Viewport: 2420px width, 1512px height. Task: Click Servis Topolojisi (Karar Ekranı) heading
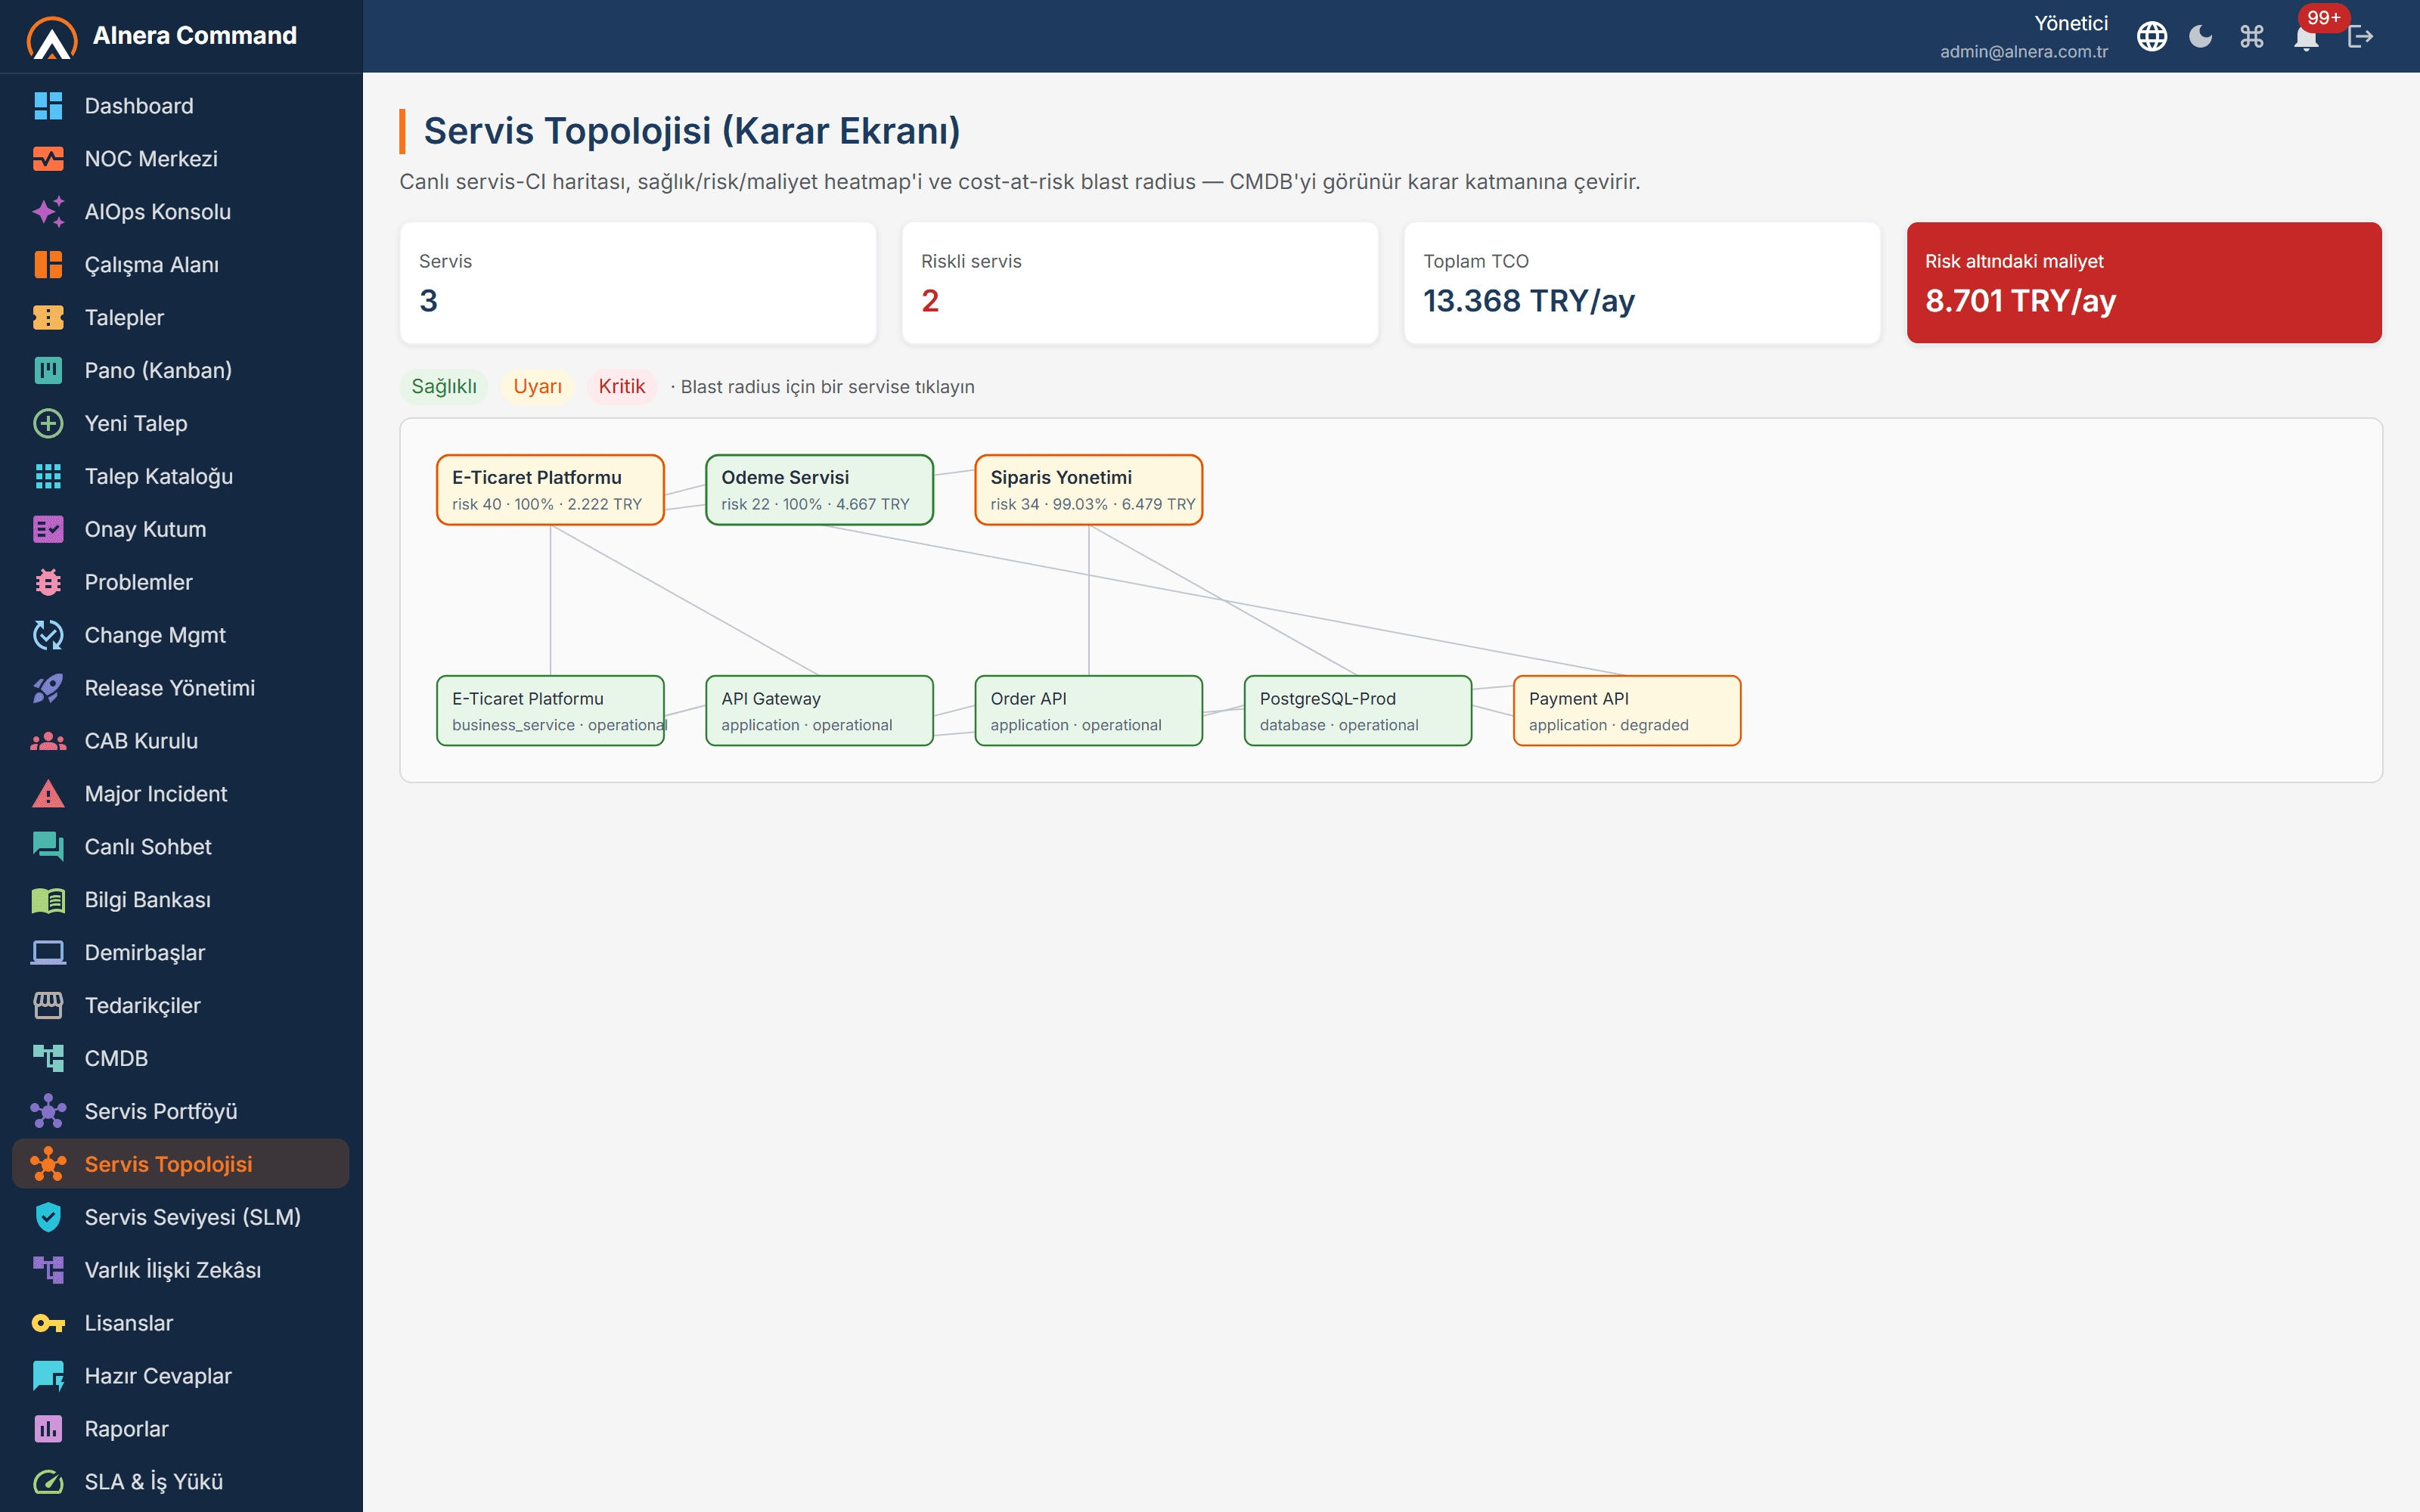[x=692, y=131]
